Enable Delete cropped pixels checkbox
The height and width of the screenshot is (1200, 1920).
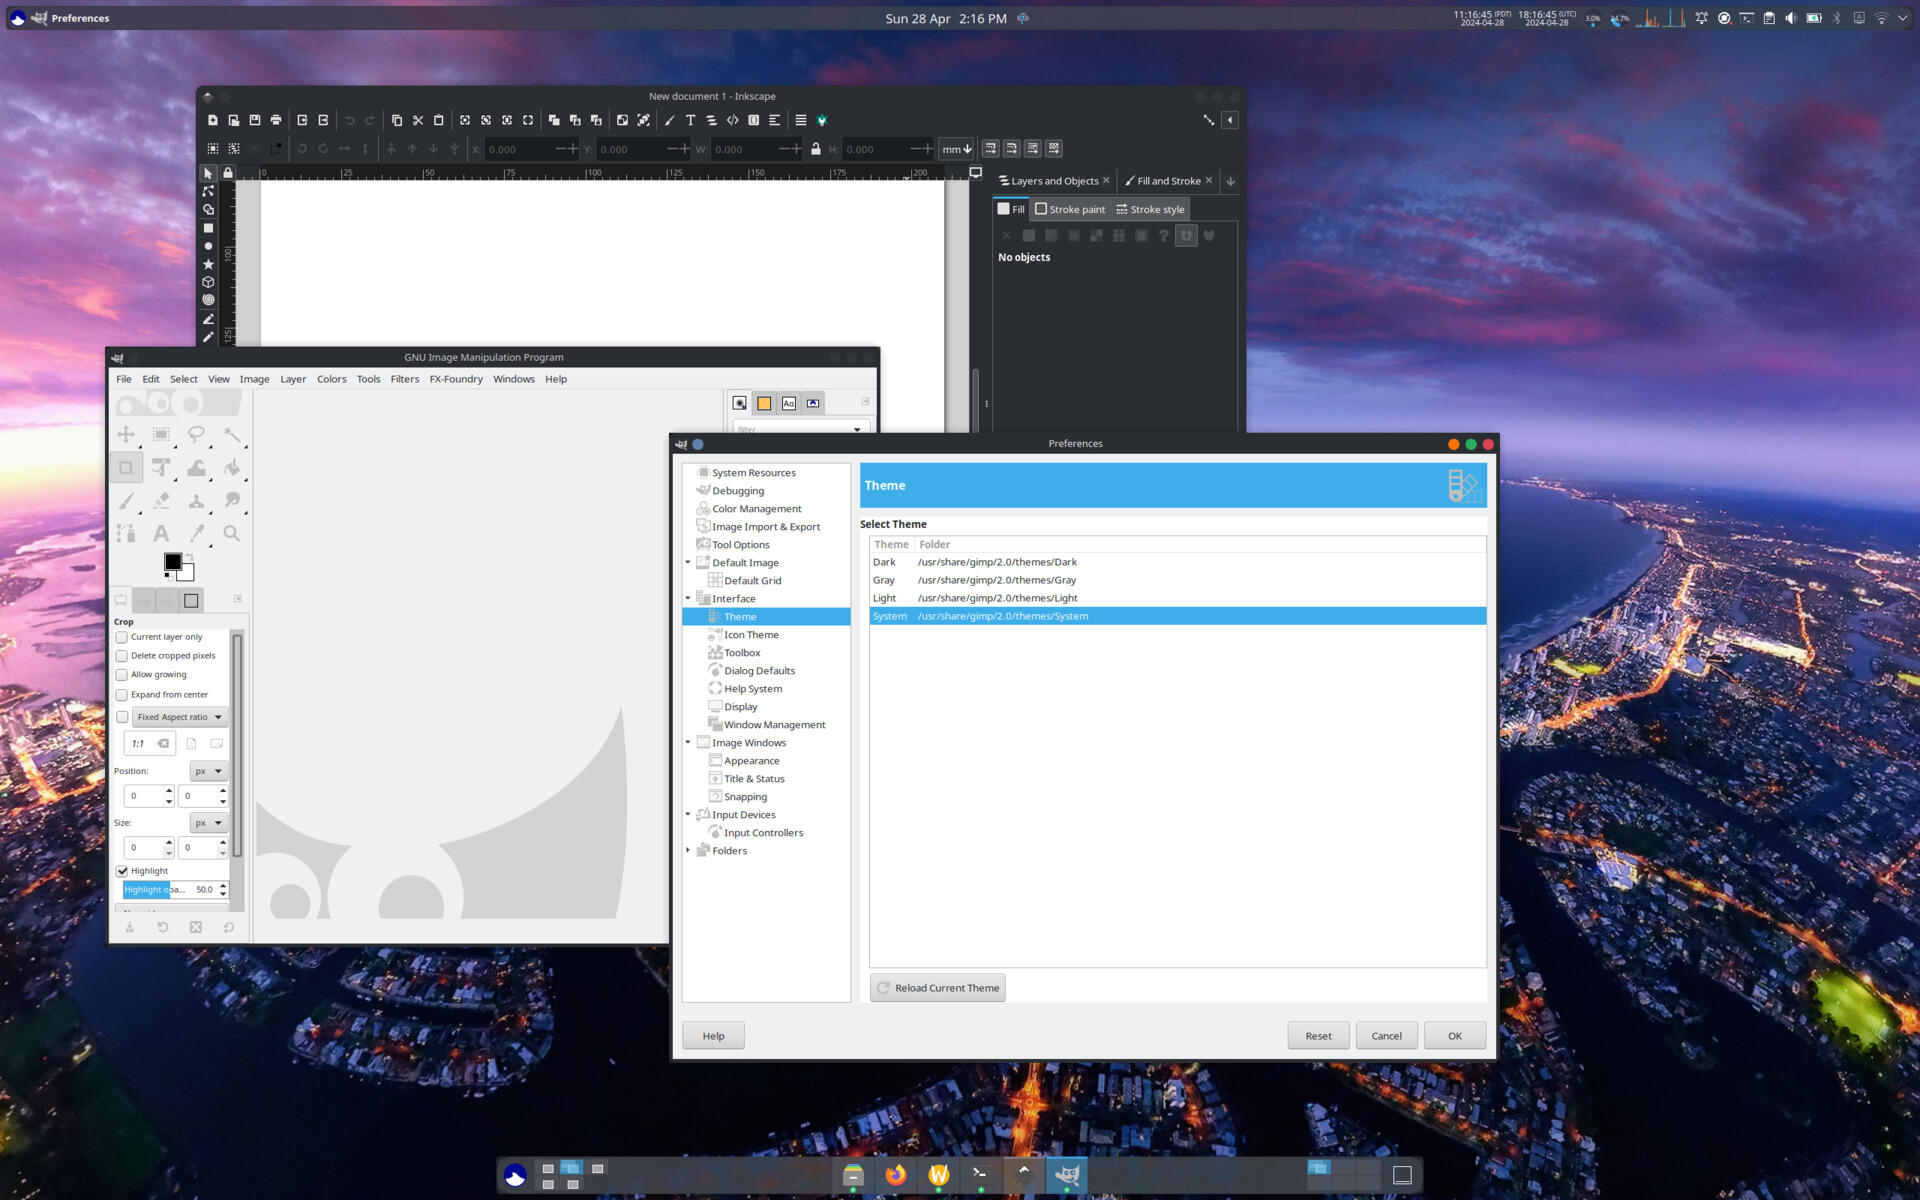[122, 656]
